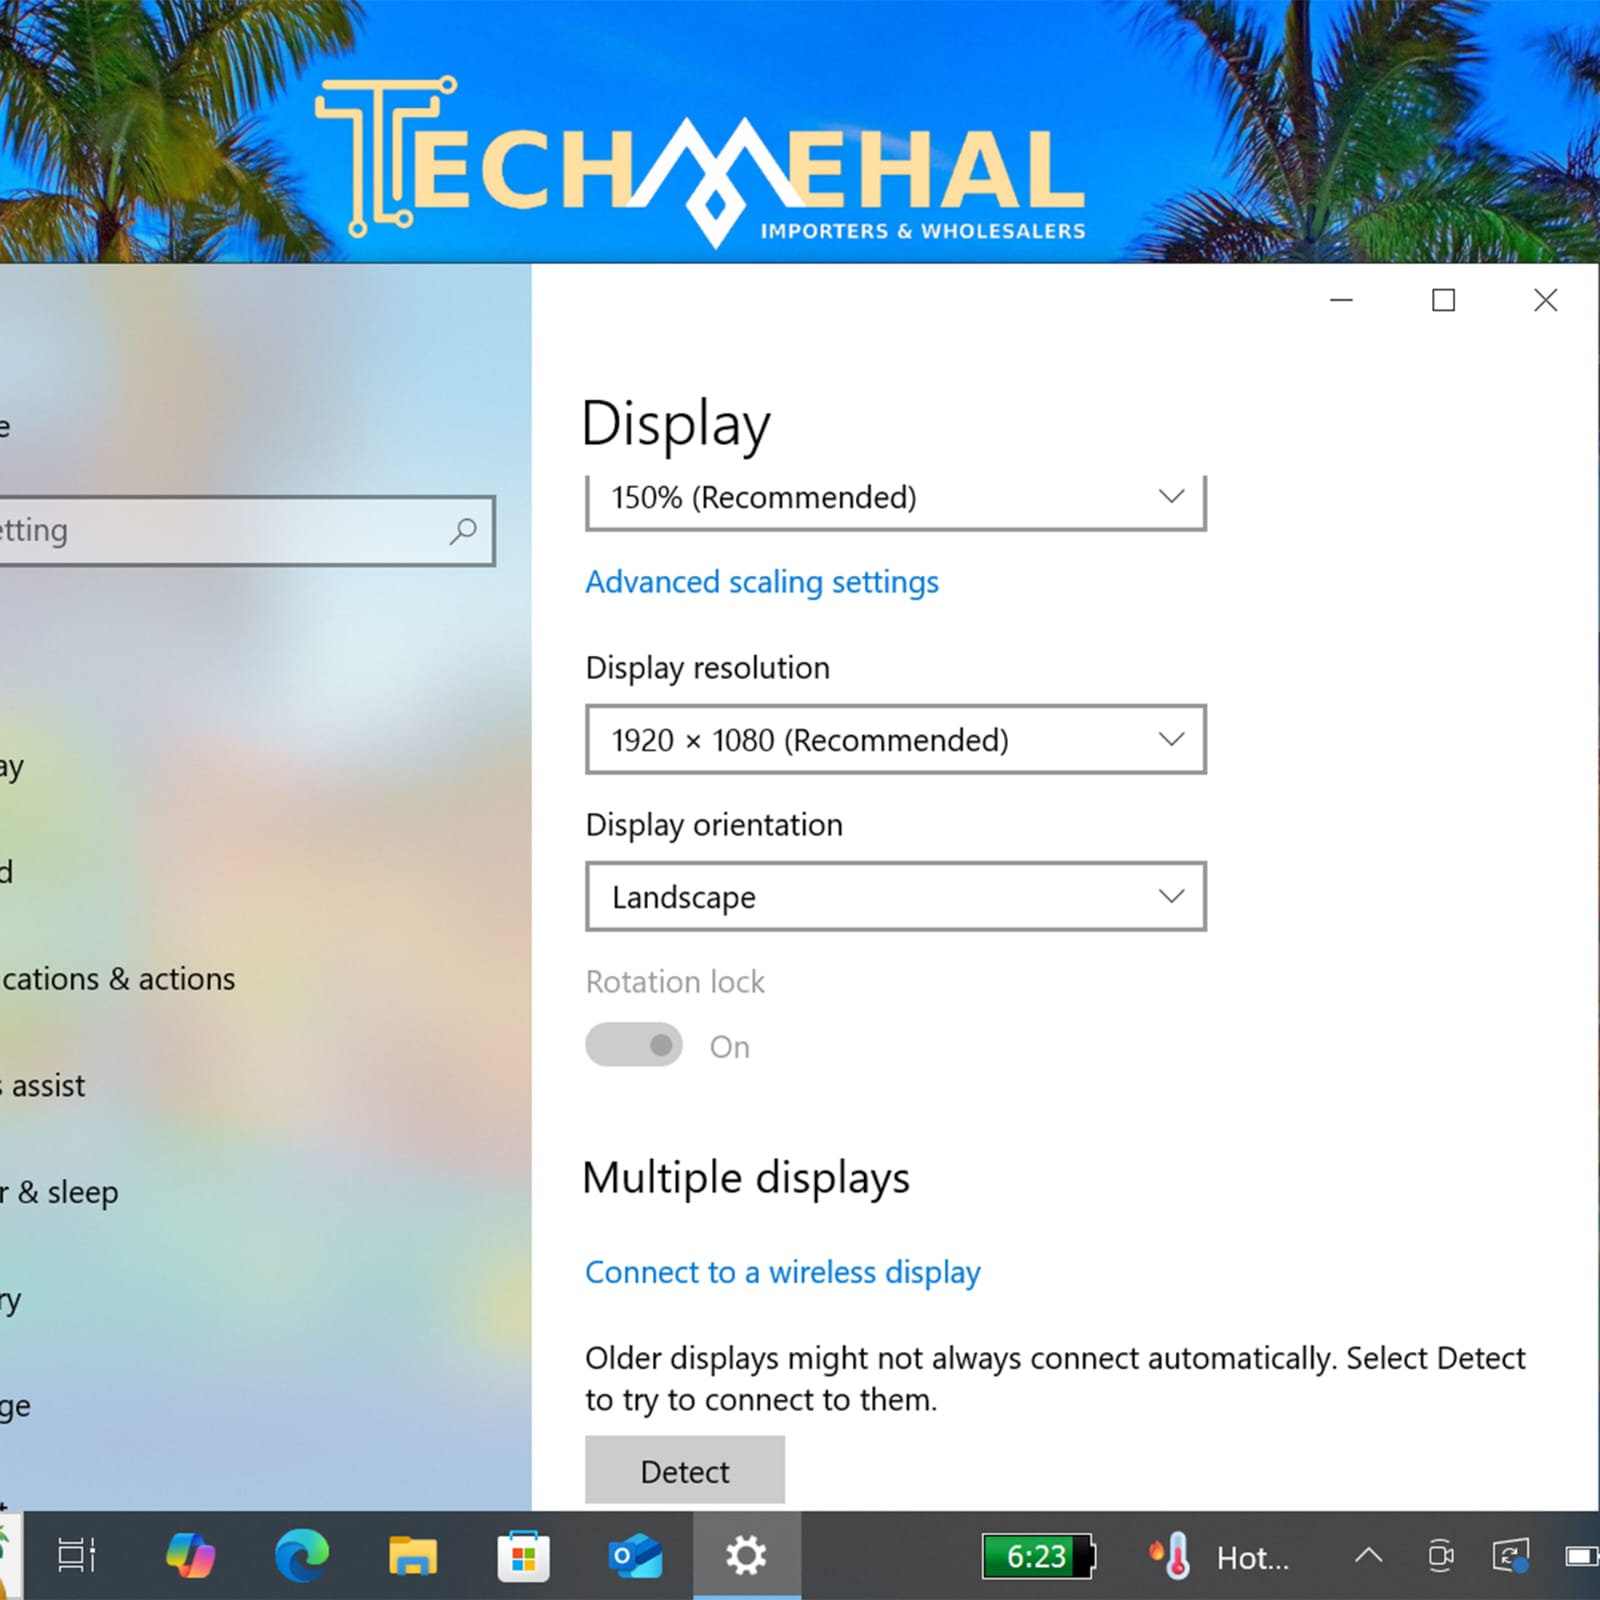This screenshot has width=1600, height=1600.
Task: Open Microsoft Store from taskbar
Action: pyautogui.click(x=523, y=1556)
